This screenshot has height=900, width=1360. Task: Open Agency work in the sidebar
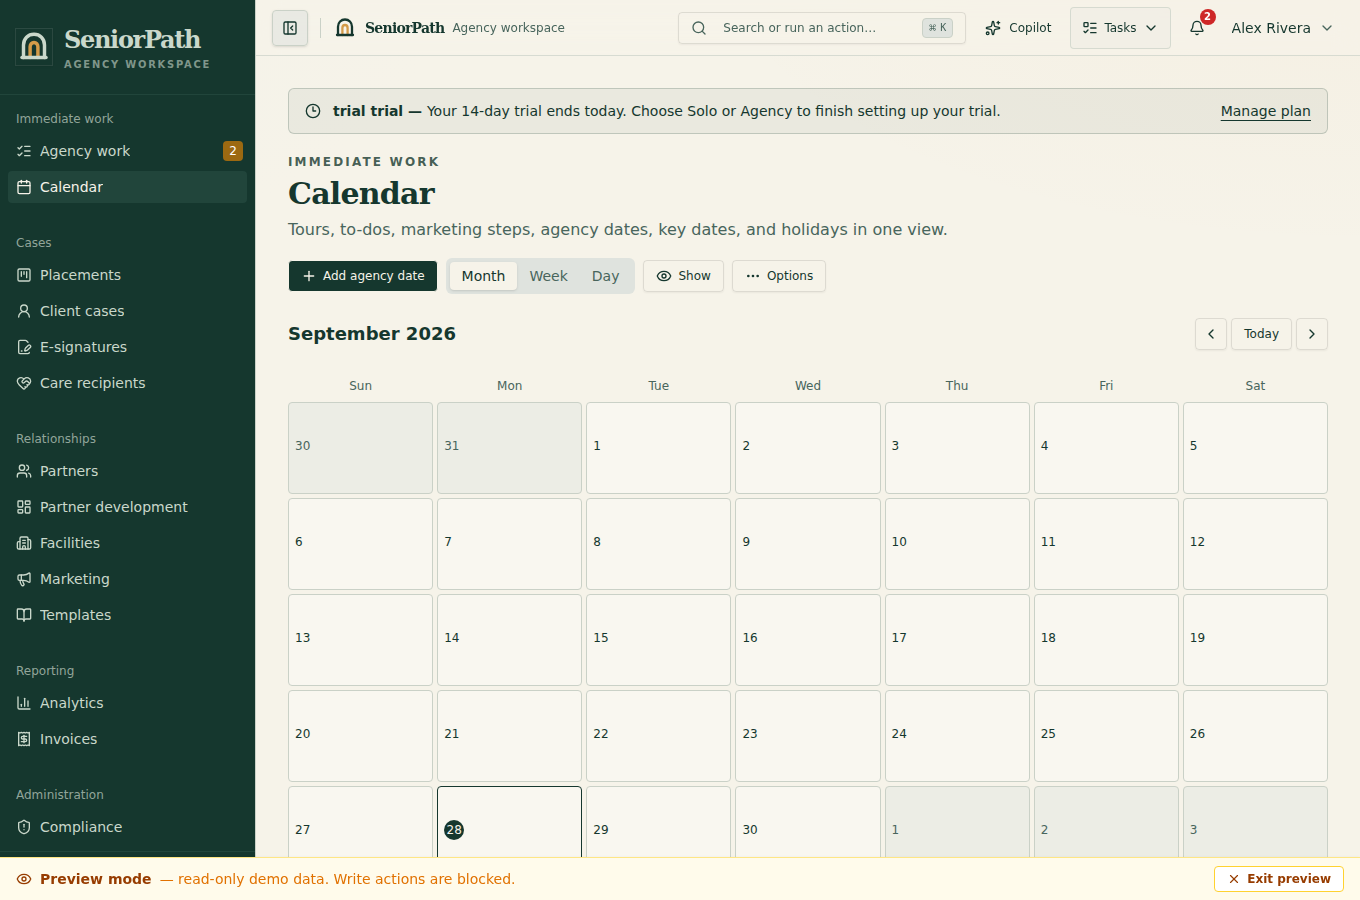(x=127, y=151)
